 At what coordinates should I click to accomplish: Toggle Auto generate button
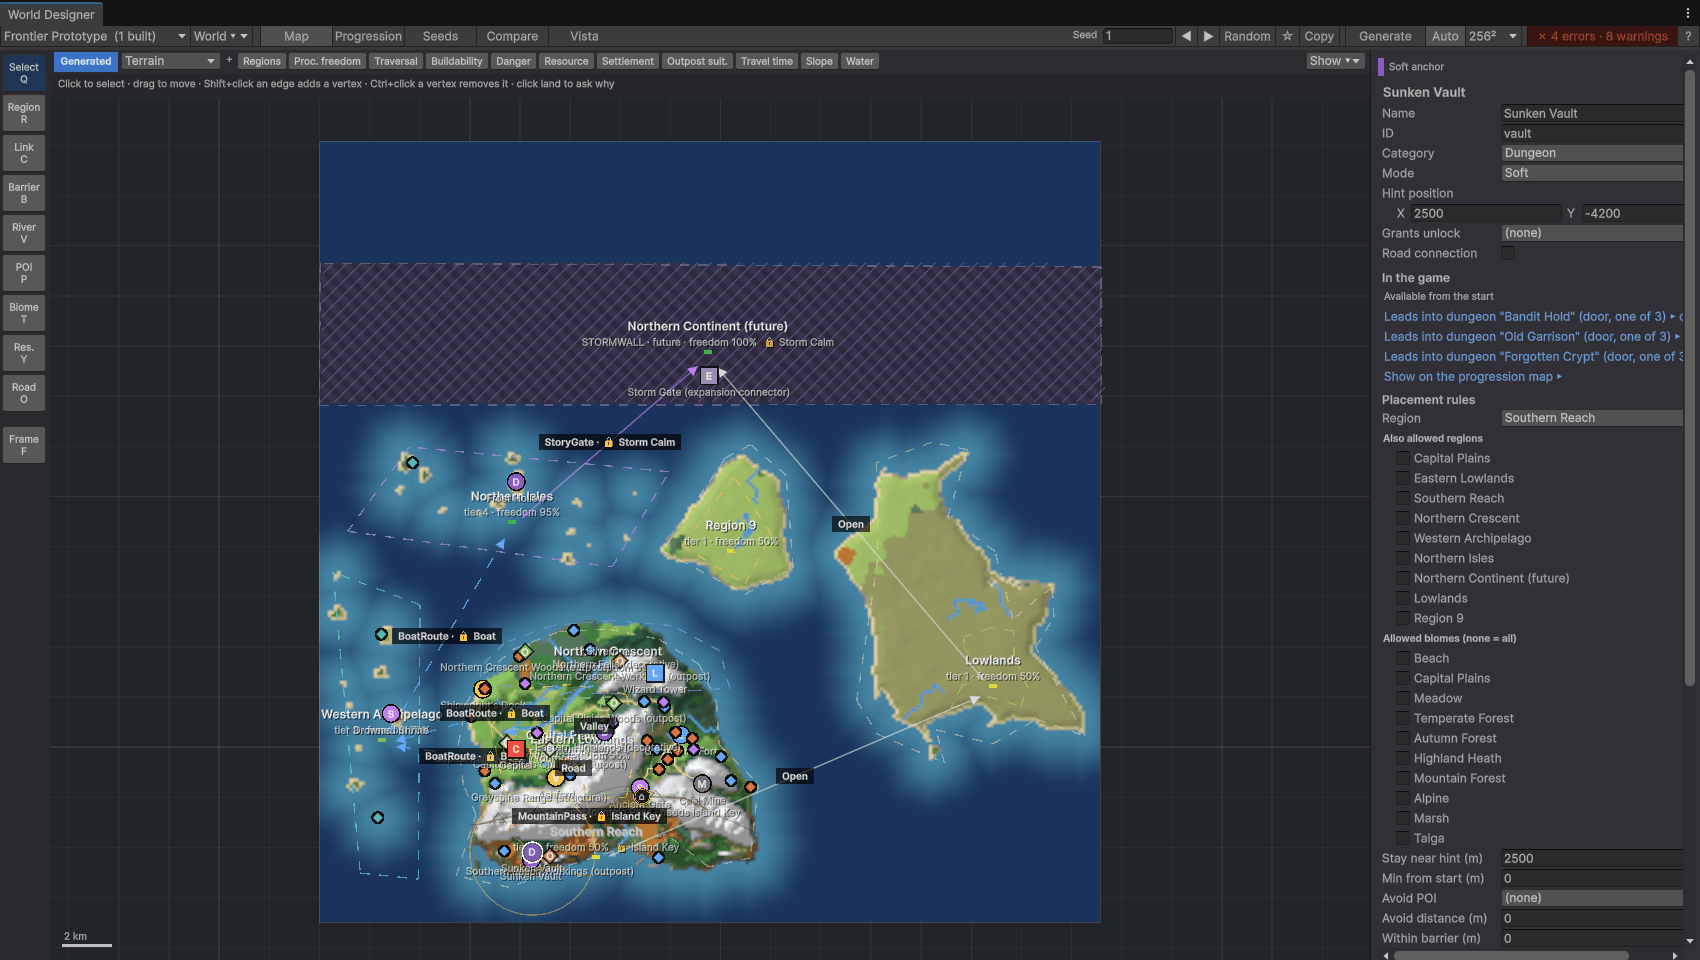[x=1444, y=36]
